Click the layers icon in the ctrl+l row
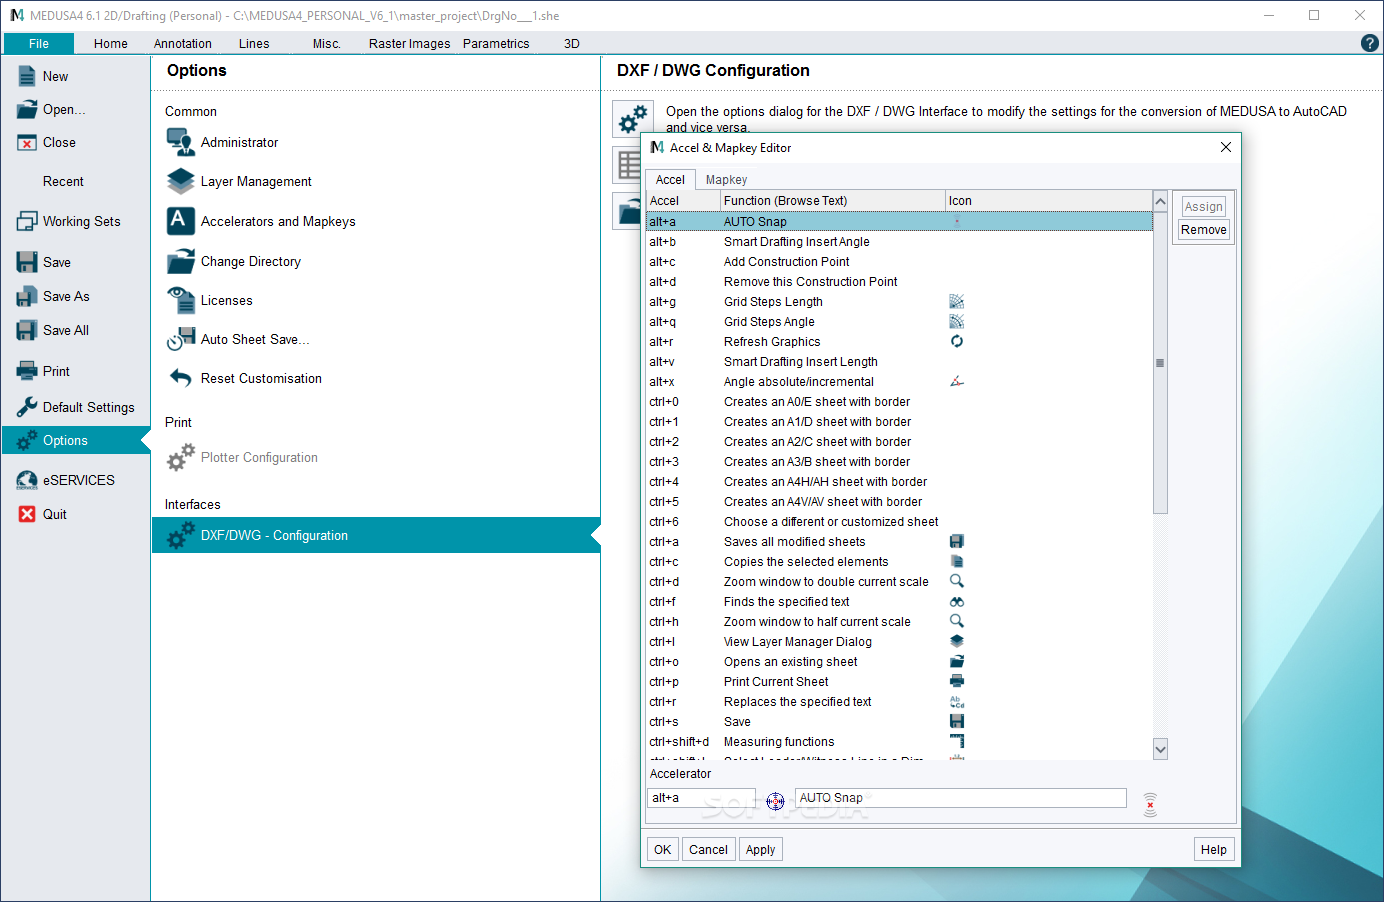Screen dimensions: 1384x902 point(957,641)
